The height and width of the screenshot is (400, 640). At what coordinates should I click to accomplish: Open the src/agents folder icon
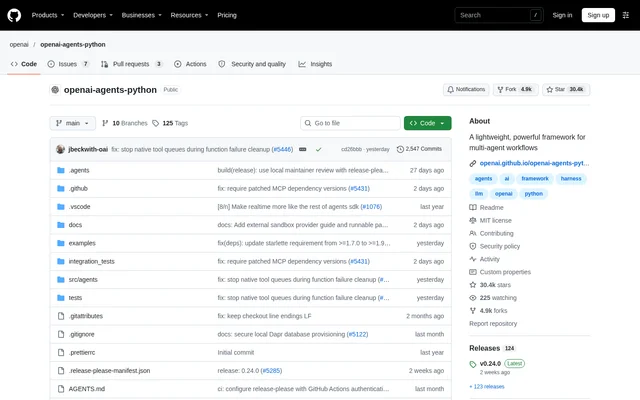[x=61, y=280]
